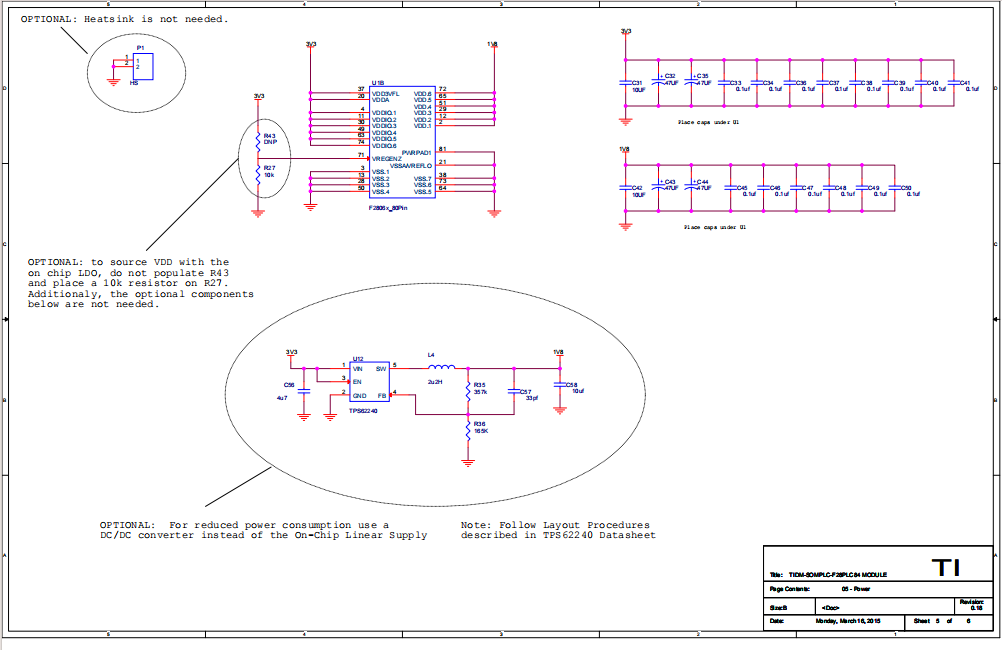The image size is (1002, 650).
Task: Click the PWRPAD1 pin label
Action: 417,152
